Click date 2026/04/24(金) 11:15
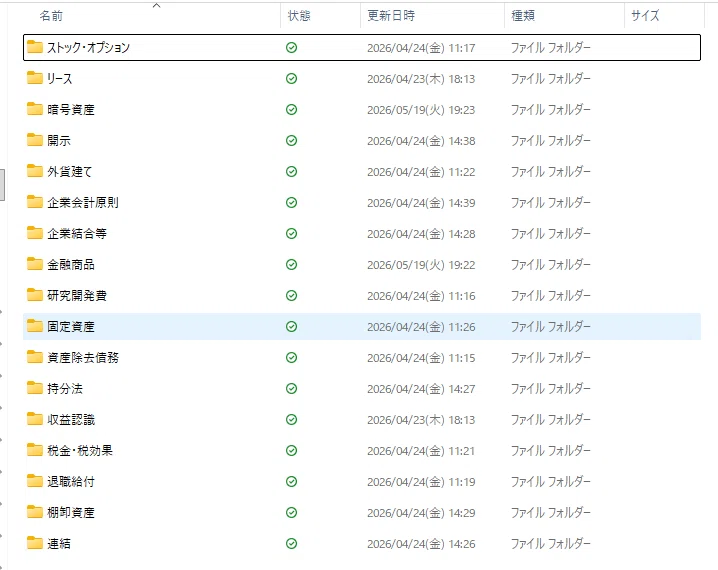This screenshot has width=718, height=570. 421,358
